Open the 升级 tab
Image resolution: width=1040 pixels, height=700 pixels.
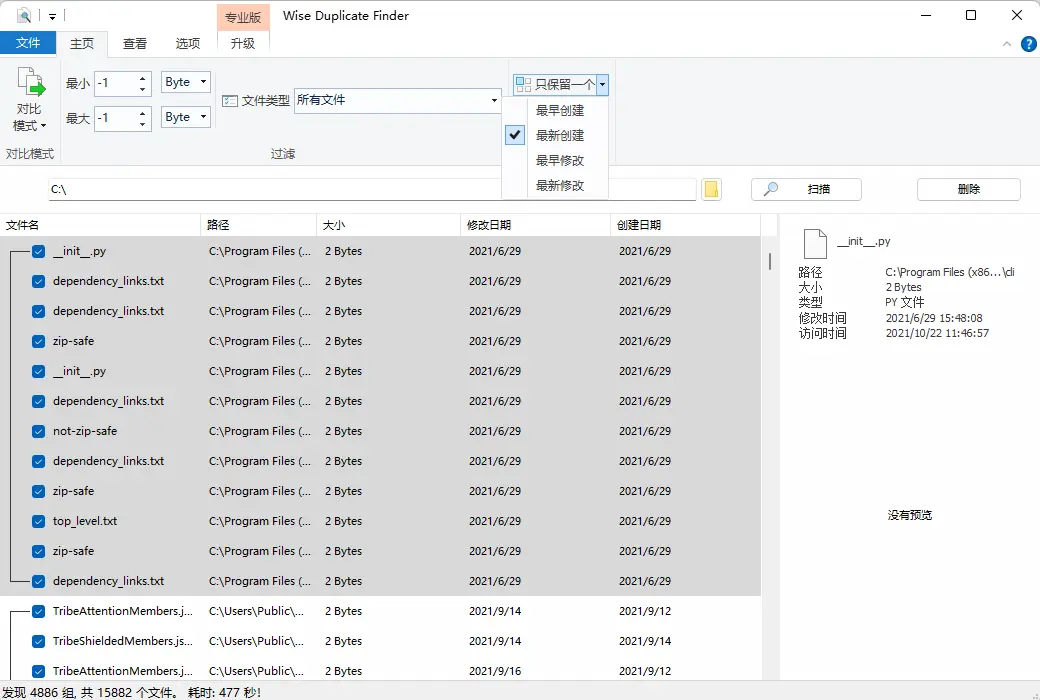pos(243,44)
